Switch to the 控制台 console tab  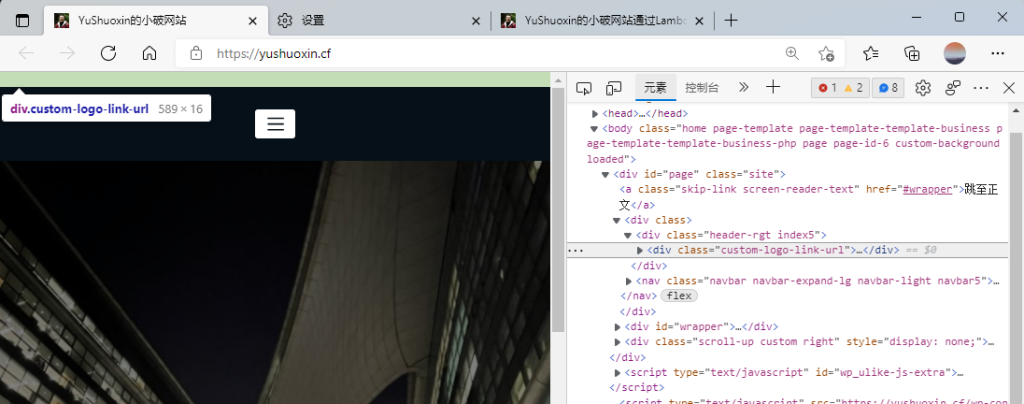tap(701, 88)
